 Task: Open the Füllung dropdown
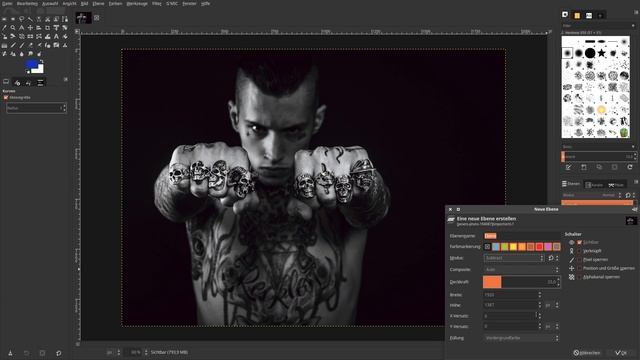click(x=521, y=338)
